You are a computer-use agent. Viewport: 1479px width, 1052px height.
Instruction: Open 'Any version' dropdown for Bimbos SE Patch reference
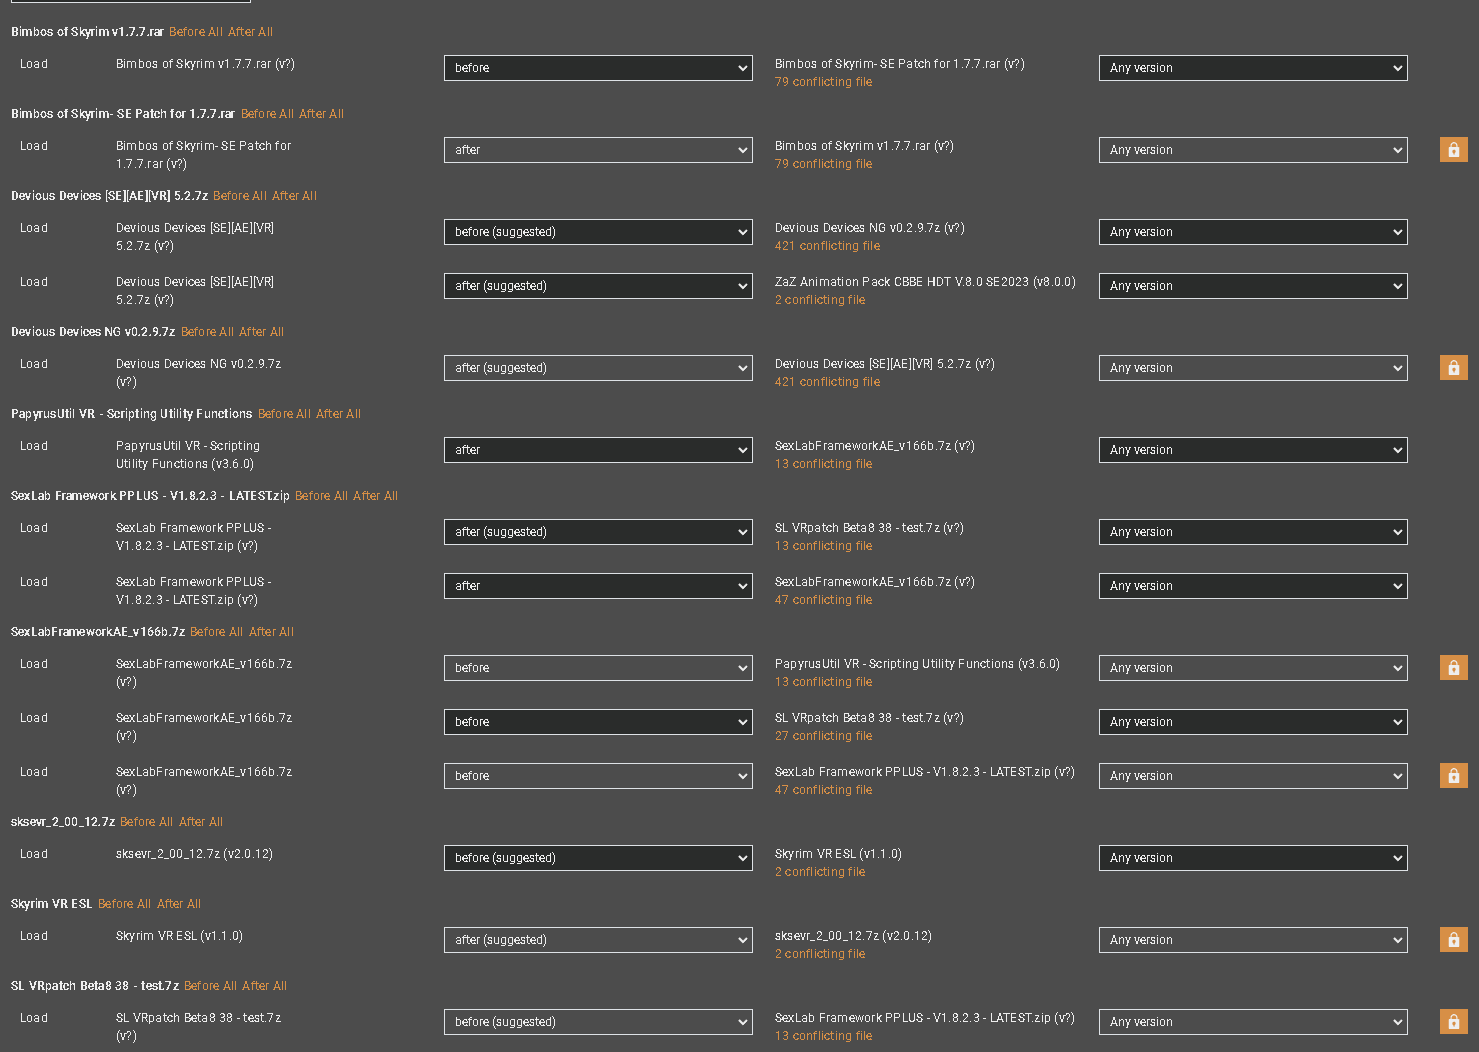pyautogui.click(x=1253, y=68)
